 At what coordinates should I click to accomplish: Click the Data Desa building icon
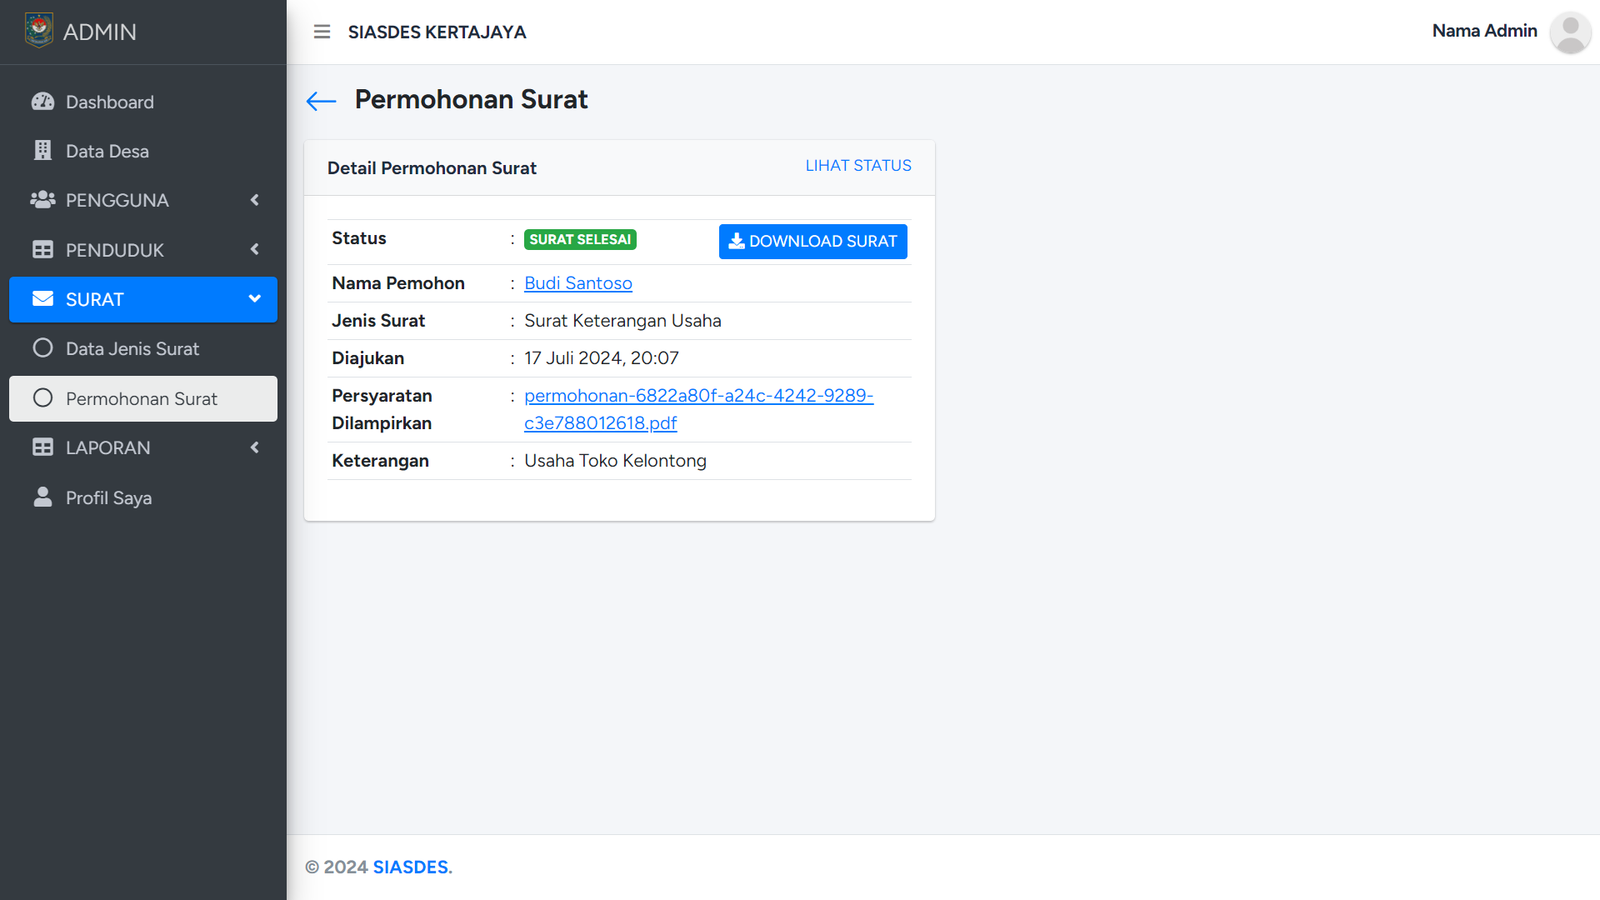click(43, 151)
